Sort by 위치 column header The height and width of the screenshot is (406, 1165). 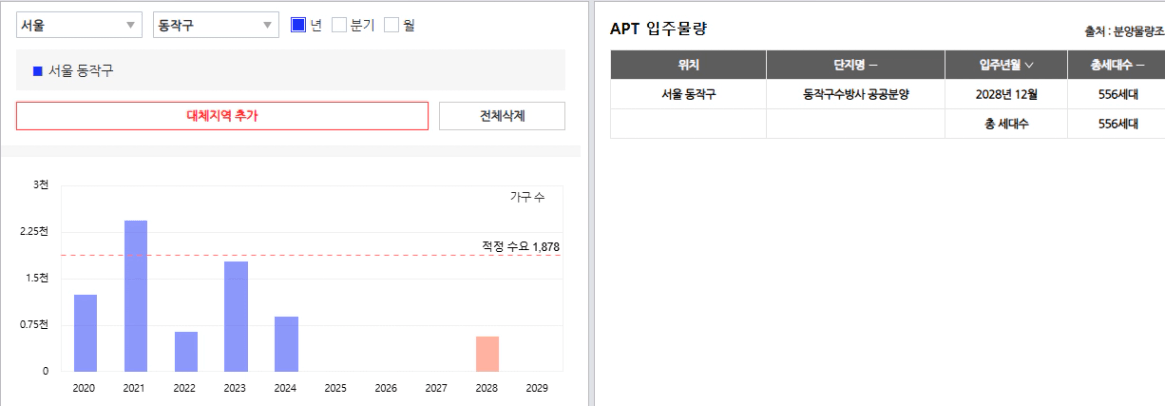point(689,65)
